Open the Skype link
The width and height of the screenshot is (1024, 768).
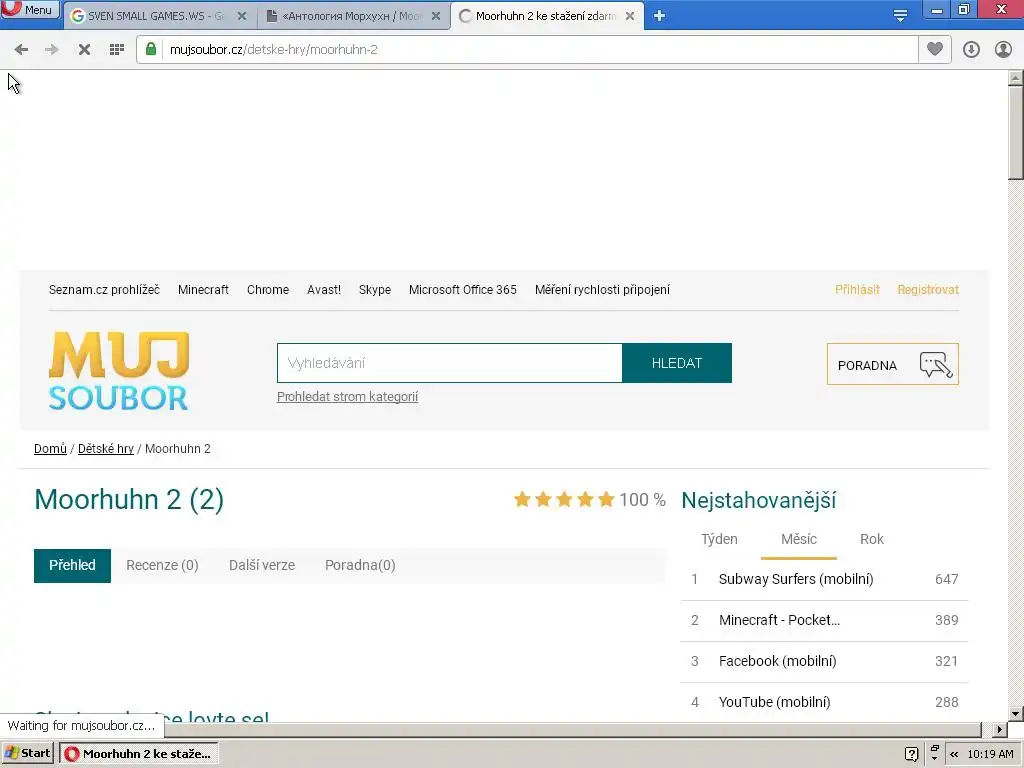click(x=375, y=290)
